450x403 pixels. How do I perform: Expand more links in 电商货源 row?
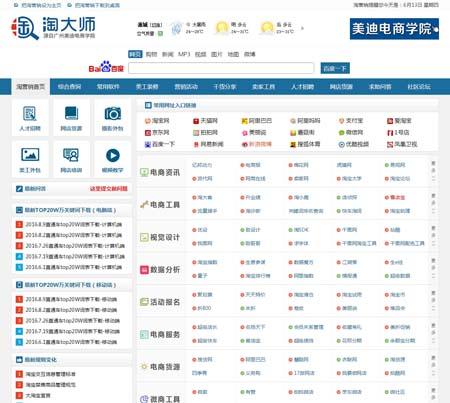click(x=433, y=365)
